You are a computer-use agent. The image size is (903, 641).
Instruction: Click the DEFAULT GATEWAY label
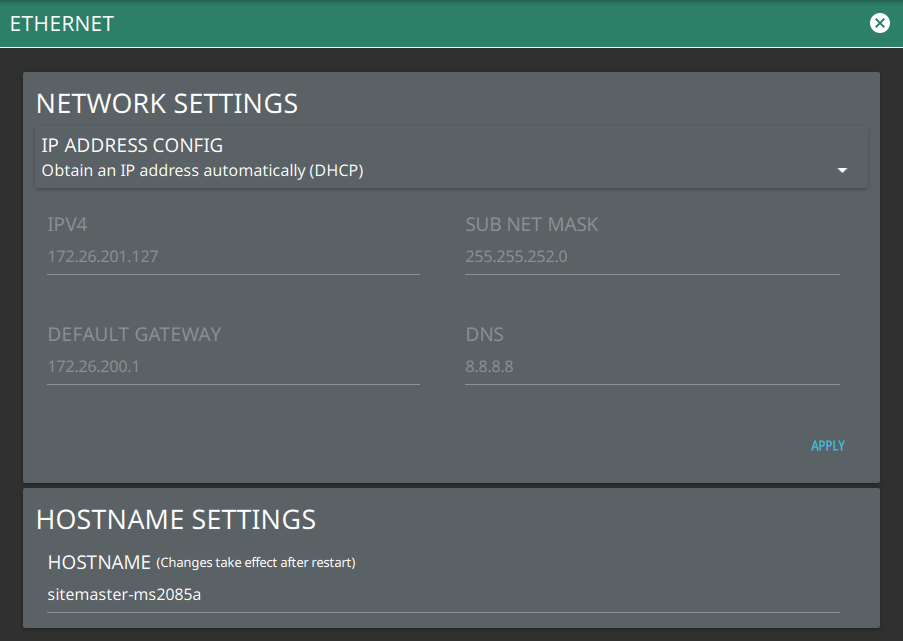click(x=134, y=335)
